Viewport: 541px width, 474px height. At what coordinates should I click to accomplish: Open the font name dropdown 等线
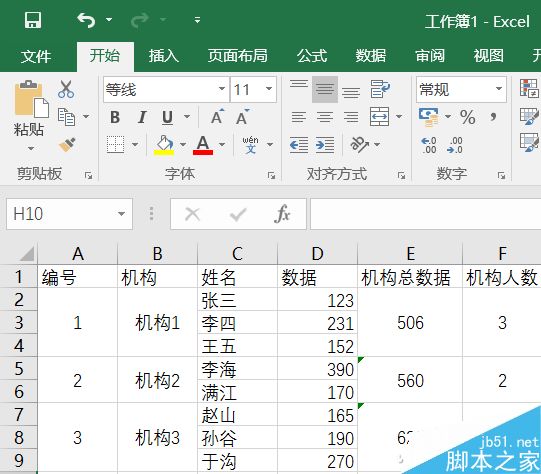tap(222, 89)
